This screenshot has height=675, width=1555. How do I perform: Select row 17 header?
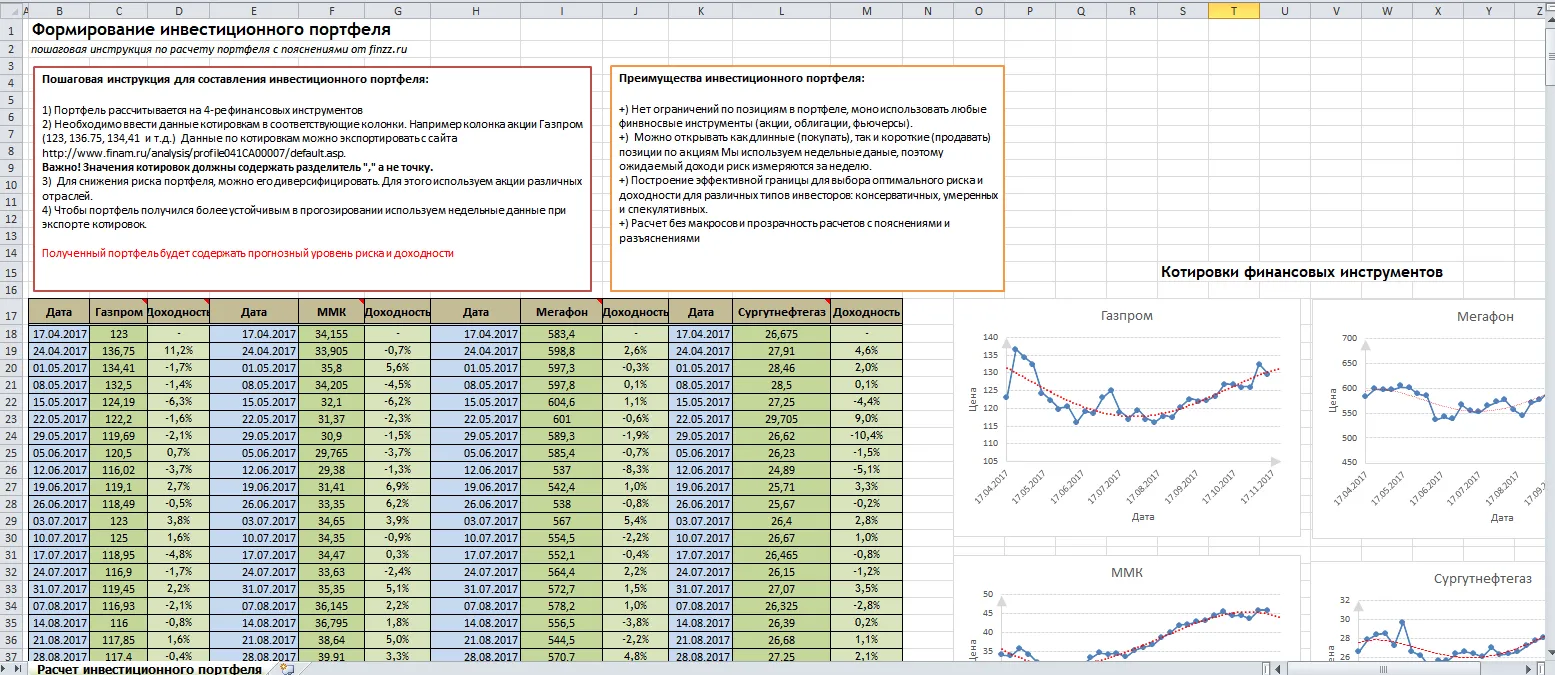12,314
